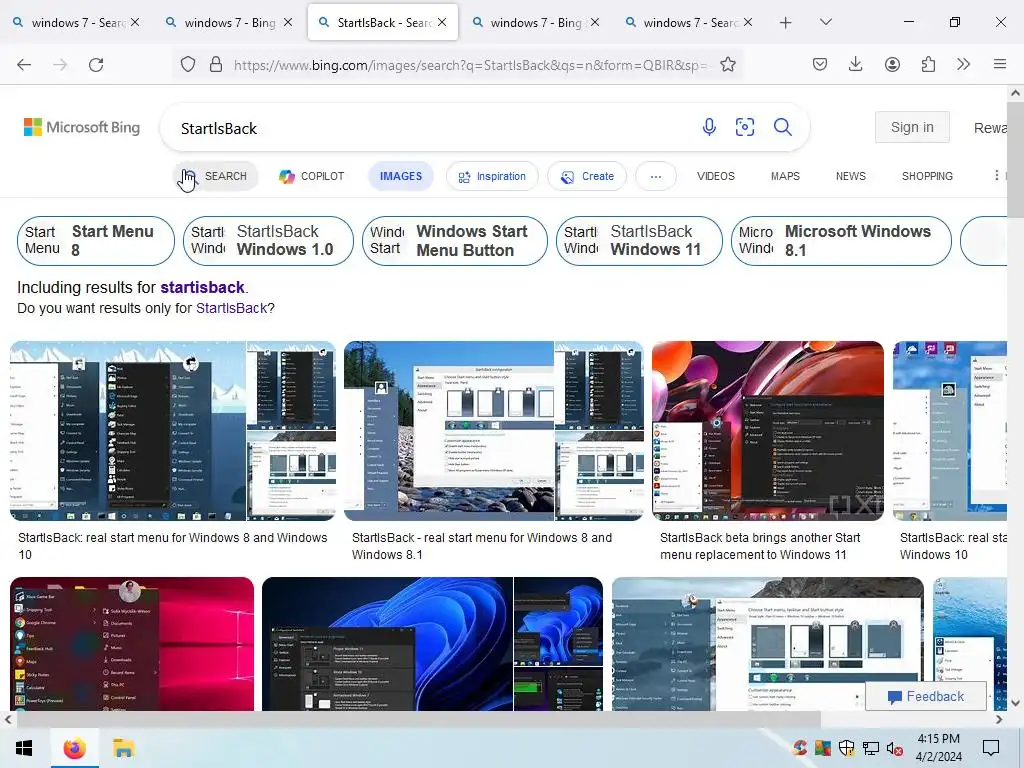The image size is (1024, 768).
Task: Open the Downloads panel
Action: [856, 64]
